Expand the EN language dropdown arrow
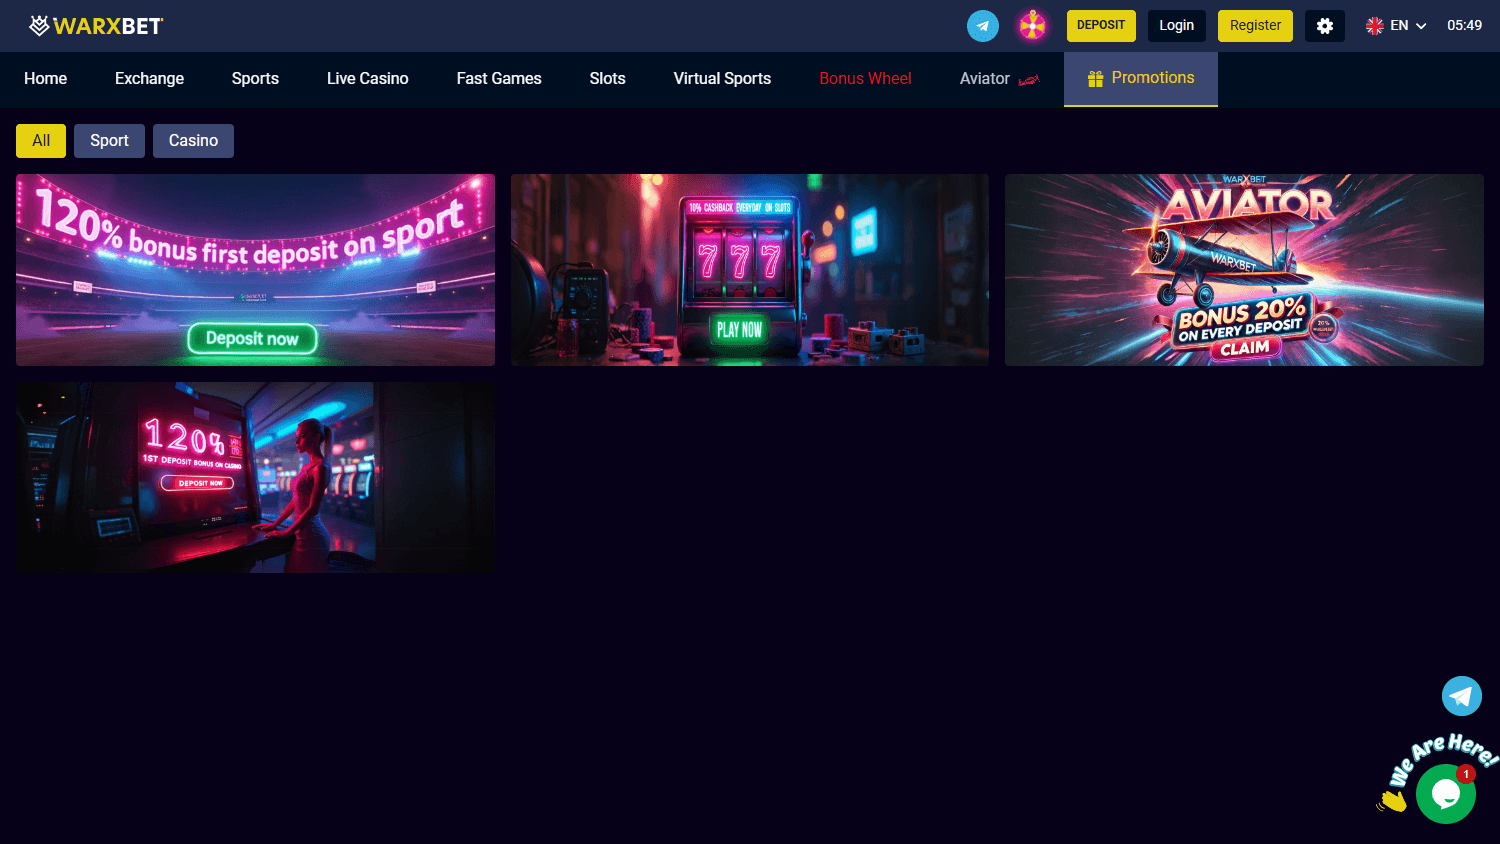This screenshot has height=844, width=1500. coord(1421,26)
